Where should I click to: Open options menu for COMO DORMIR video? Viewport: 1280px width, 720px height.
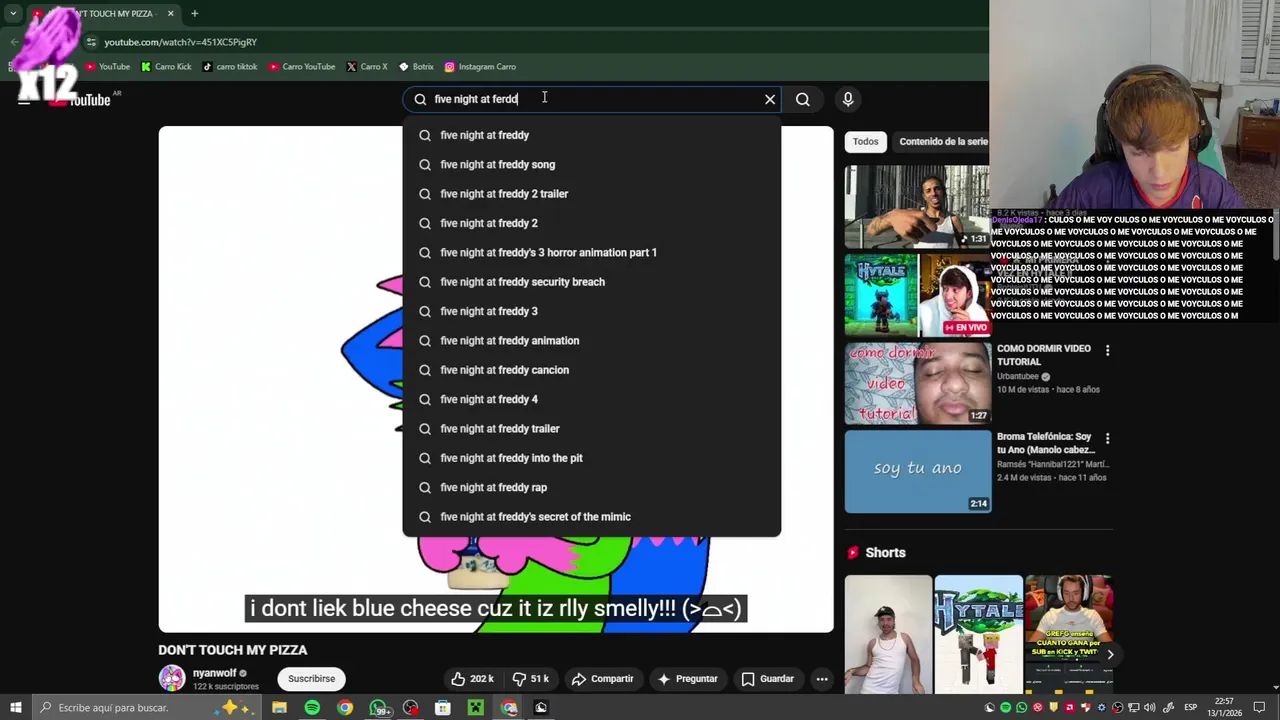pyautogui.click(x=1107, y=350)
